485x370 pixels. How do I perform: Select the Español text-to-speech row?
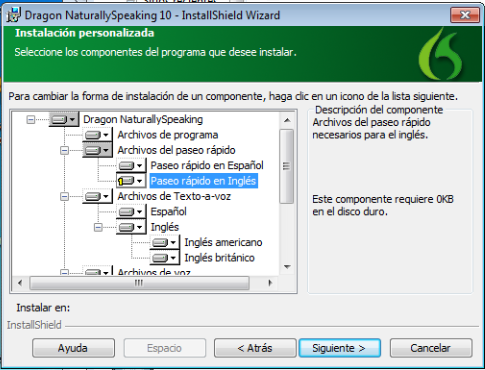[168, 212]
